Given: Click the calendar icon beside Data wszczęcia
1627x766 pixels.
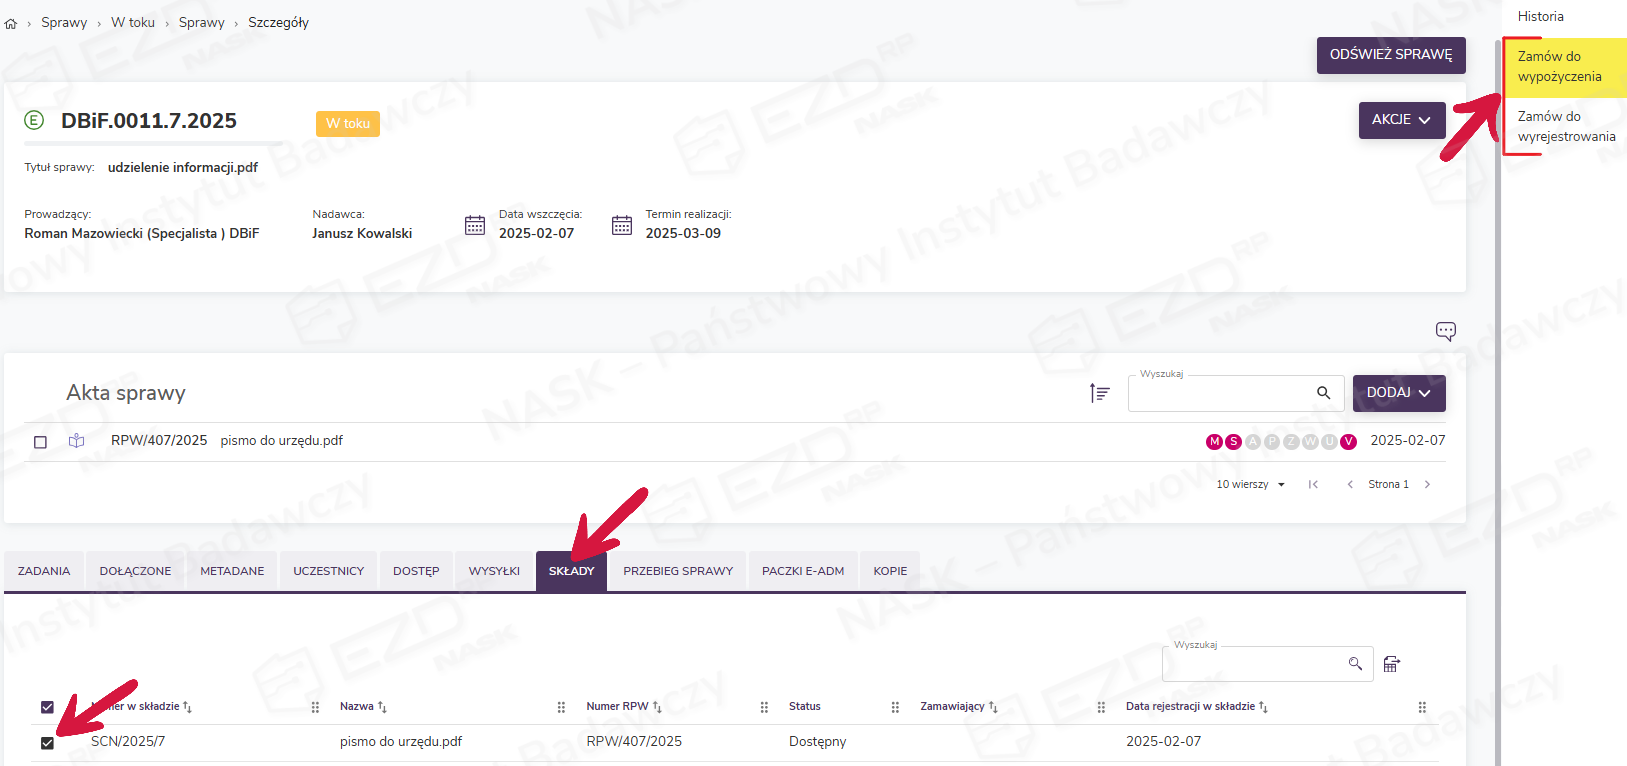Looking at the screenshot, I should coord(475,225).
